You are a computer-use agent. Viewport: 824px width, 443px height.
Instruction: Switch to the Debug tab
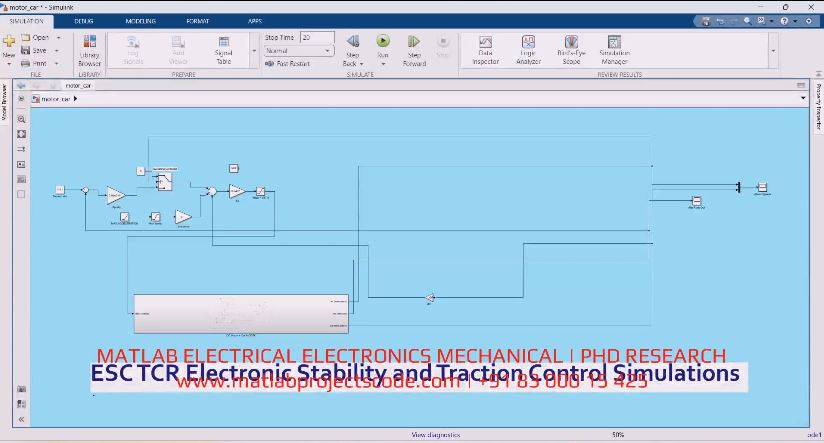pos(84,20)
